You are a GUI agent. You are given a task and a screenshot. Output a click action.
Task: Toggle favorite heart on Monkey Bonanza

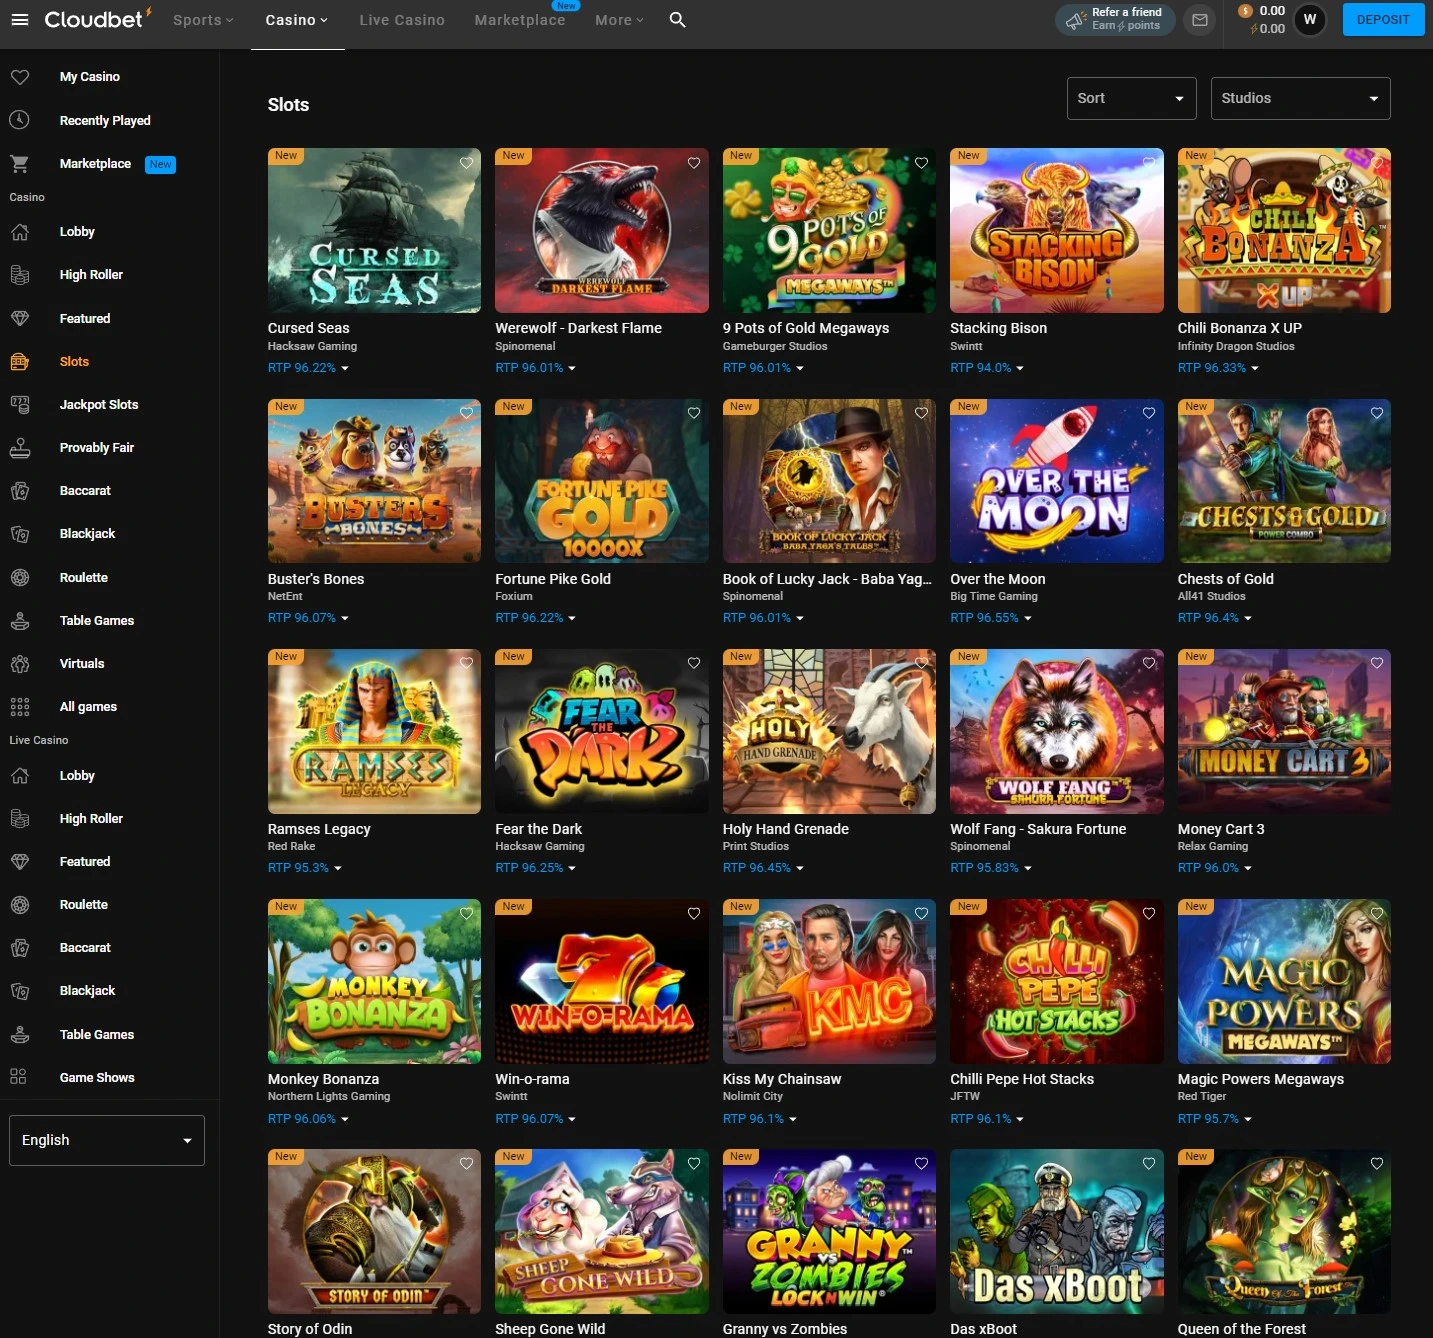466,913
